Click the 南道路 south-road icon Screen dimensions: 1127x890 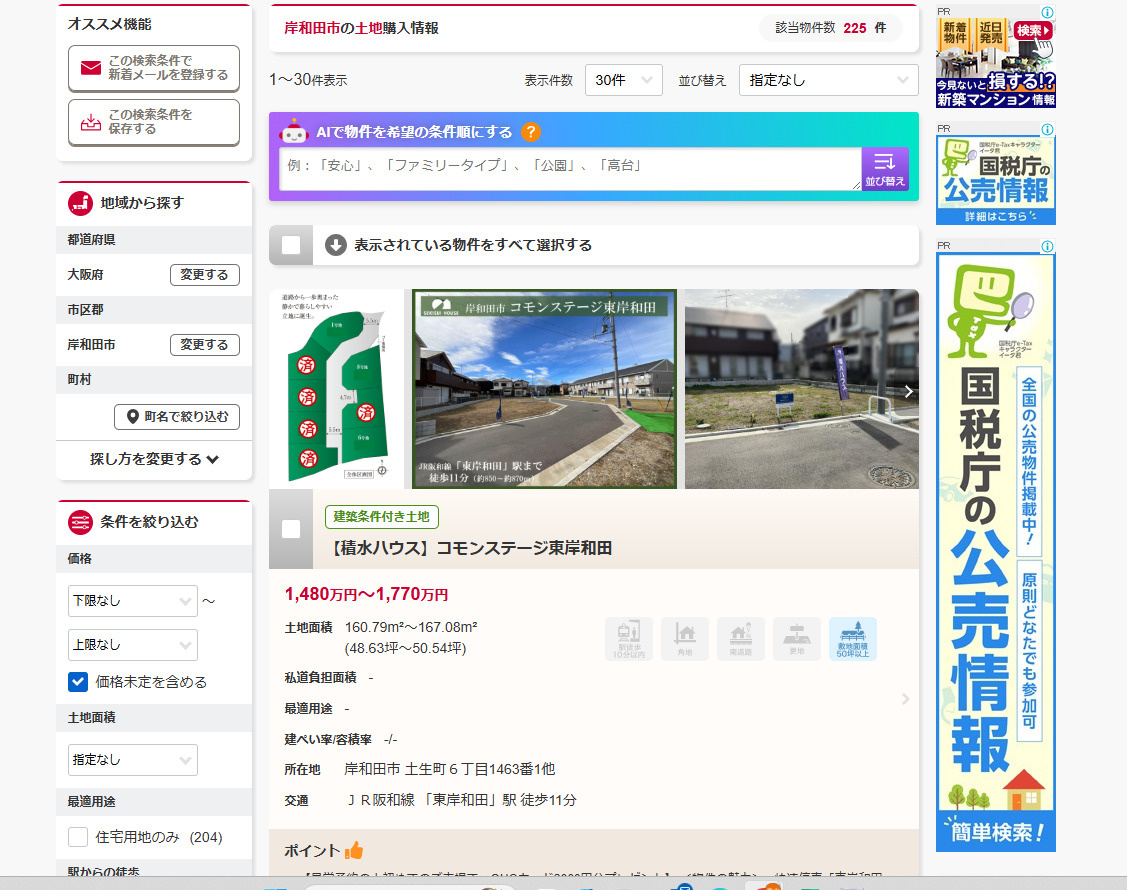[740, 638]
